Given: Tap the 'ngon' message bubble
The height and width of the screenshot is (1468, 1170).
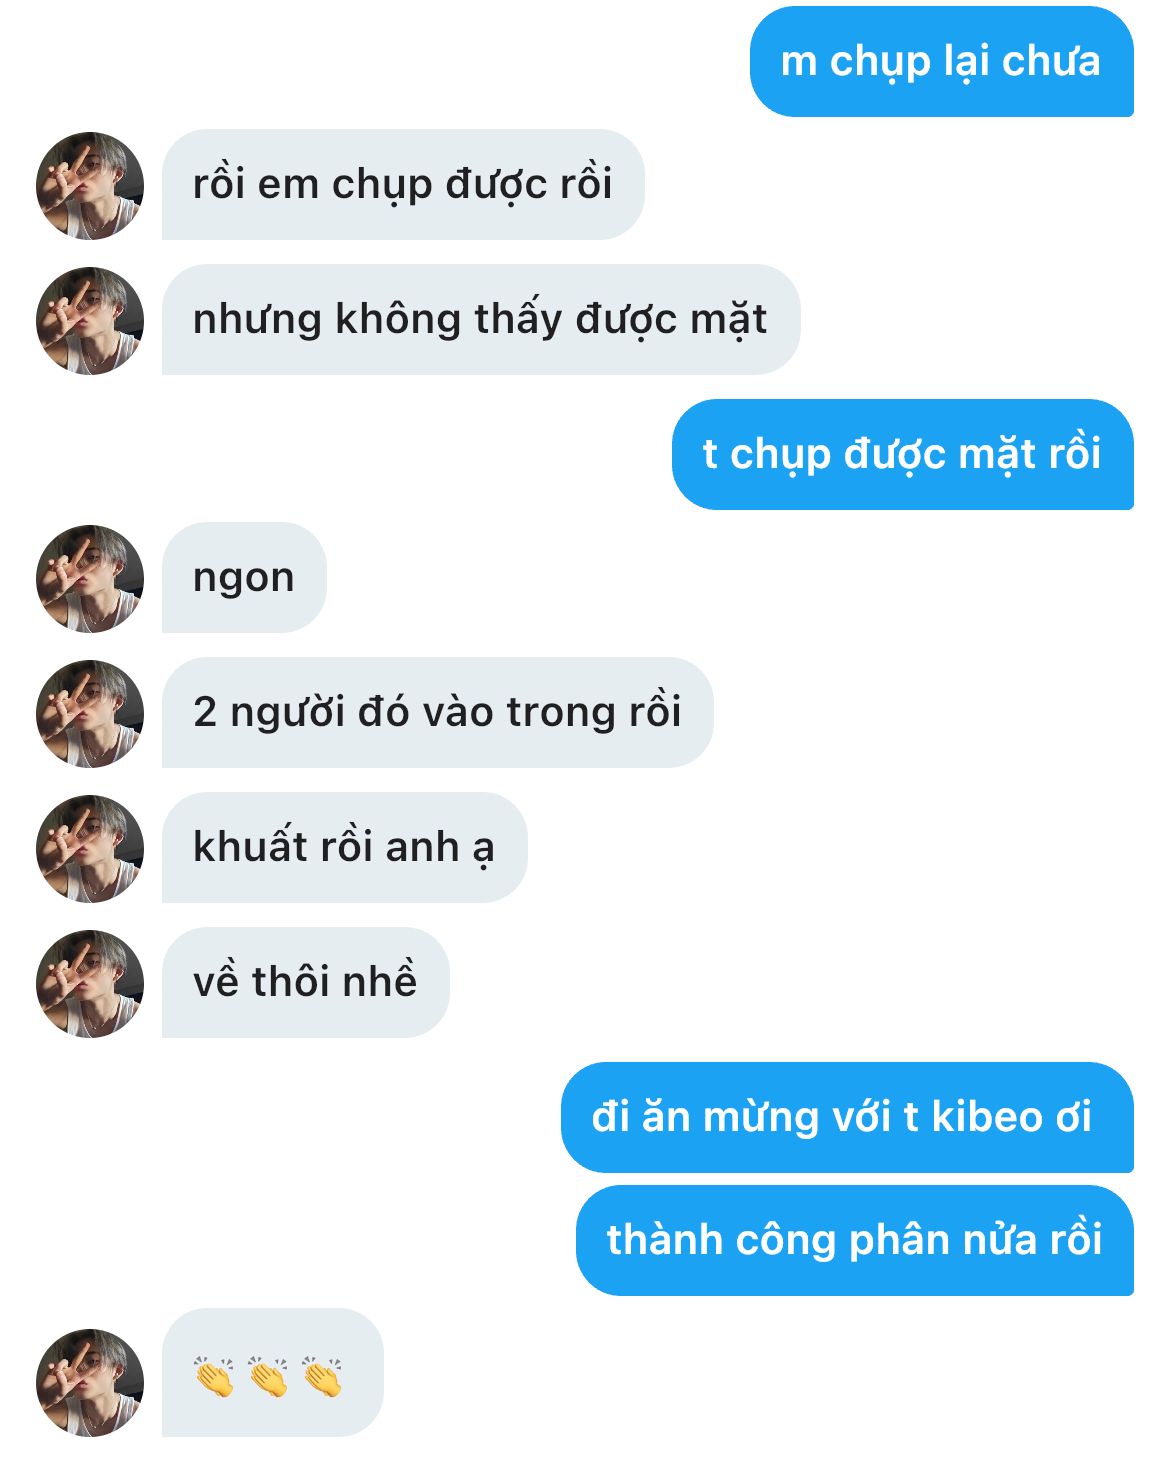Looking at the screenshot, I should point(244,577).
